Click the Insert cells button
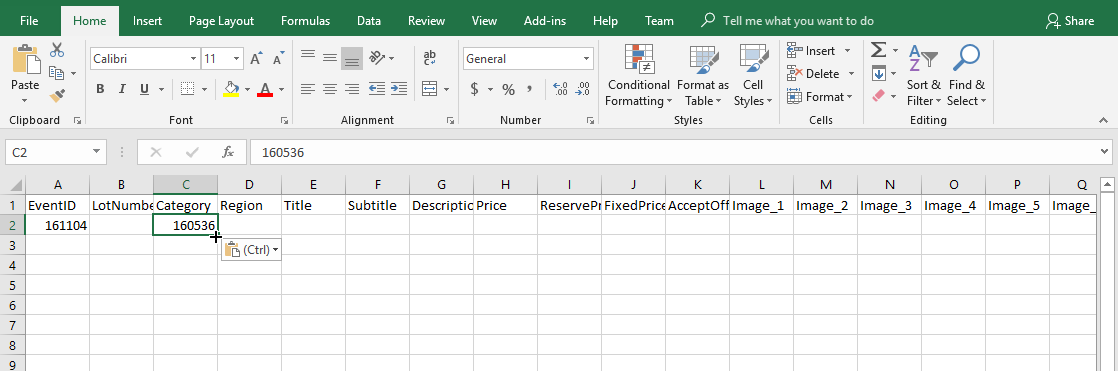The image size is (1118, 371). (x=819, y=51)
